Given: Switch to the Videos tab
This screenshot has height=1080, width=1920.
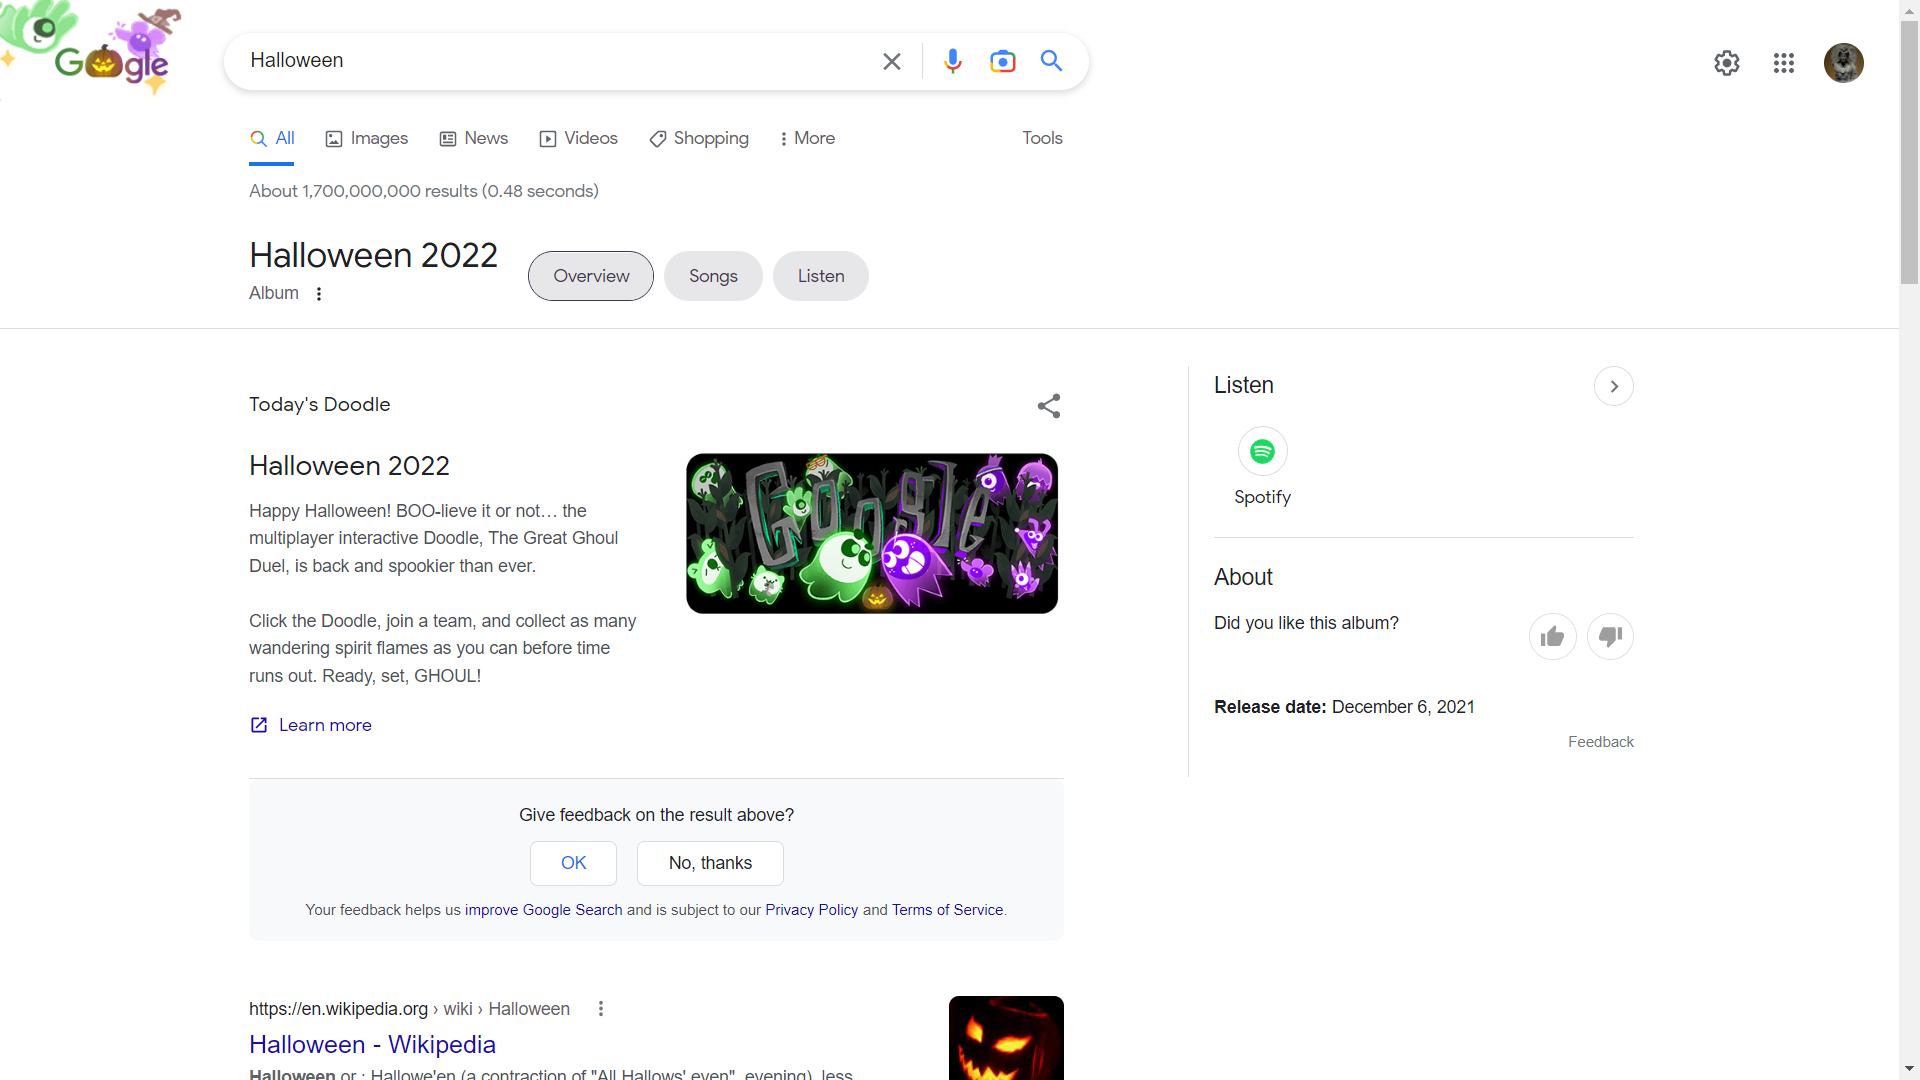Looking at the screenshot, I should [x=579, y=138].
